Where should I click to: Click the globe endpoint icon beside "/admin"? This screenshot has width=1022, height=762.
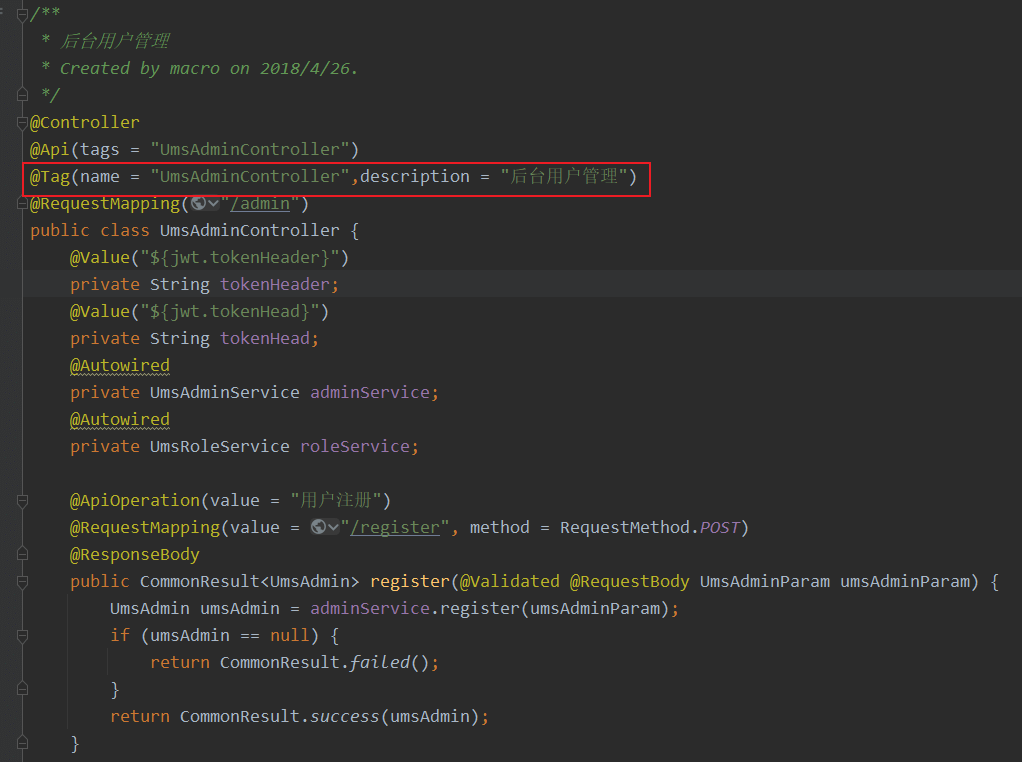point(199,203)
